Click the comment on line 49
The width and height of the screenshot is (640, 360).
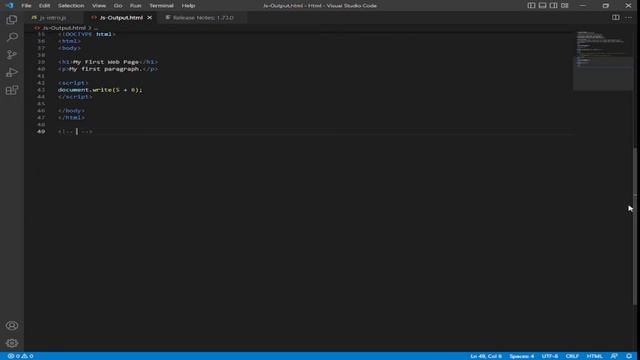pos(76,131)
